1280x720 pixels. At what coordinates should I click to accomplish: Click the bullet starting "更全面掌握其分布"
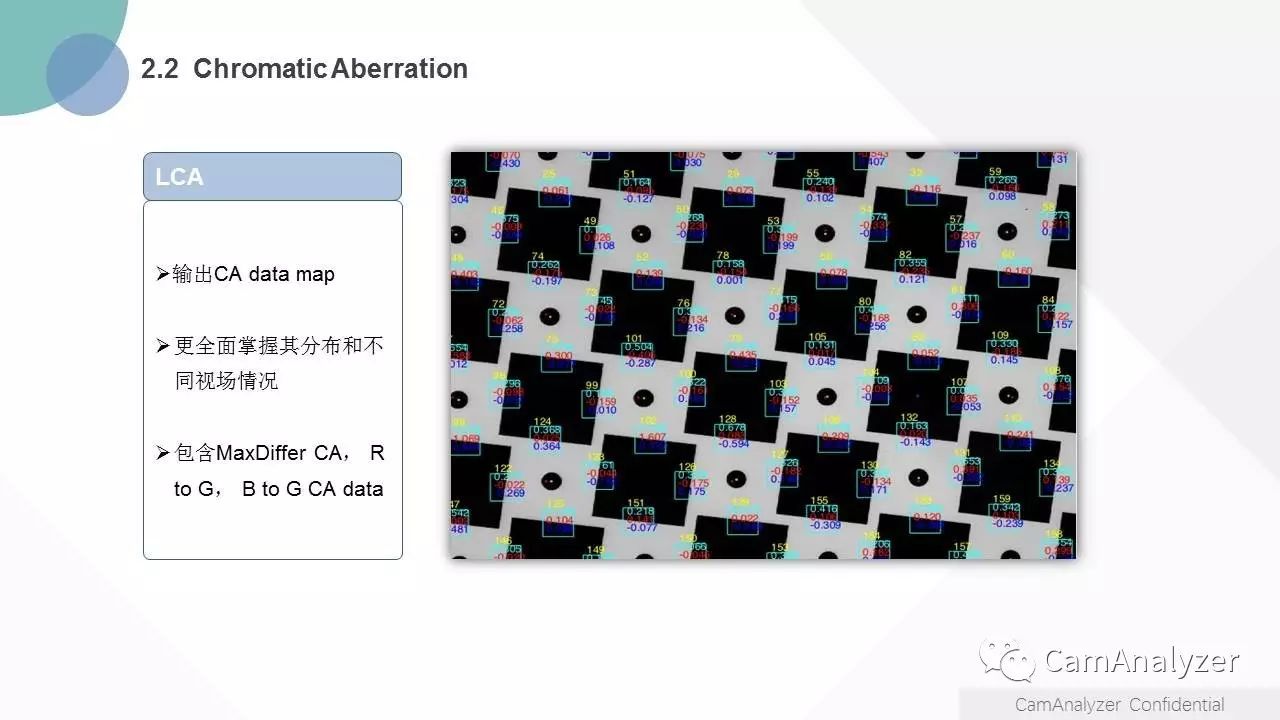coord(270,363)
